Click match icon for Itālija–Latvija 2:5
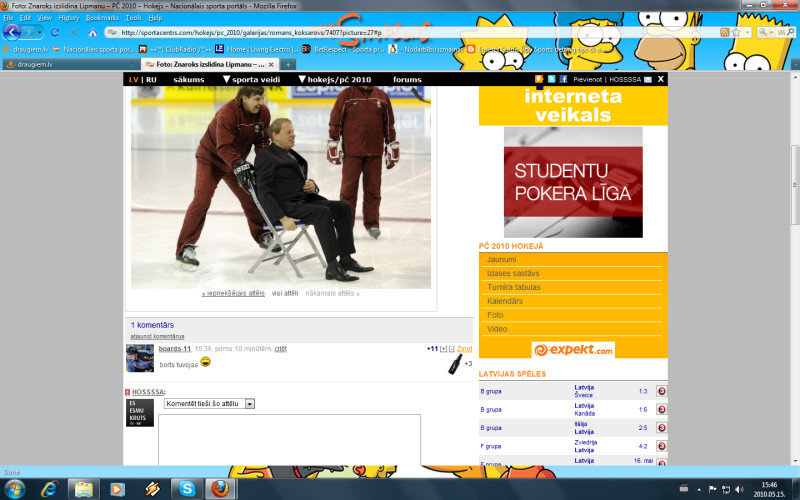The width and height of the screenshot is (800, 500). coord(661,428)
